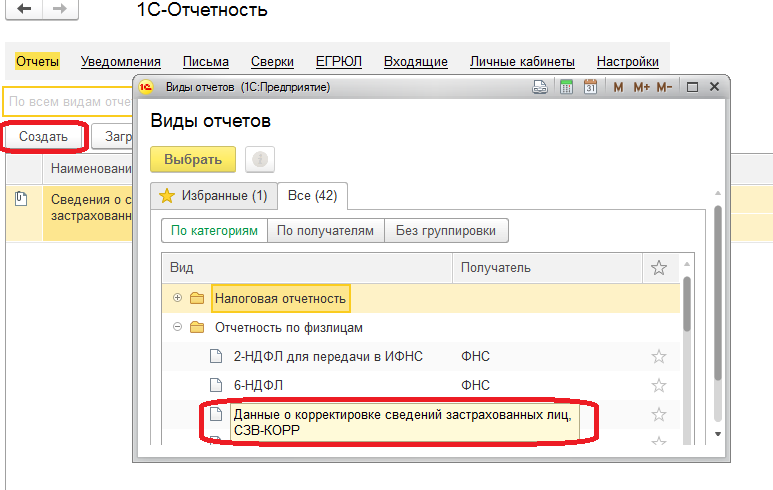Viewport: 773px width, 490px height.
Task: Add 6-НДФЛ to favorites with star
Action: [x=659, y=385]
